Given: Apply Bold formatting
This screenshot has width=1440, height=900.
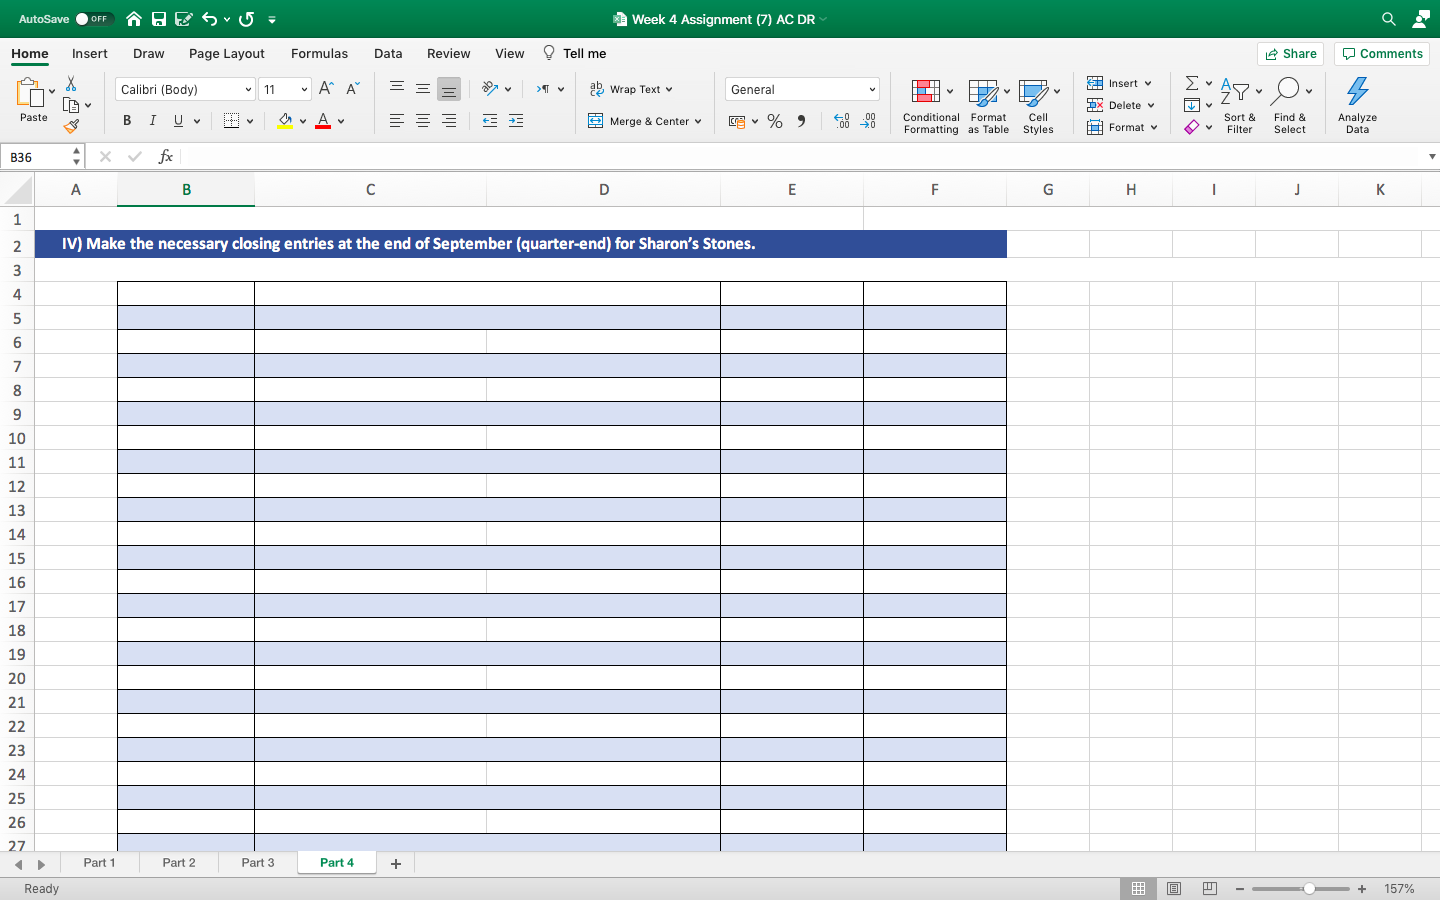Looking at the screenshot, I should 127,121.
